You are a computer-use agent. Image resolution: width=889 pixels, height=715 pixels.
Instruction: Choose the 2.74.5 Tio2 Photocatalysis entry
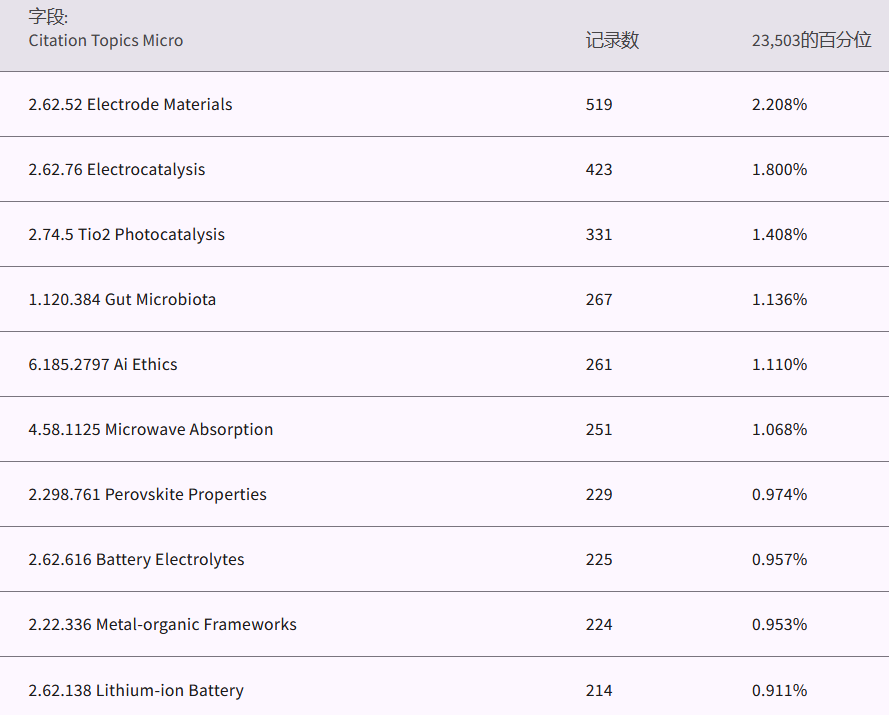click(x=126, y=235)
